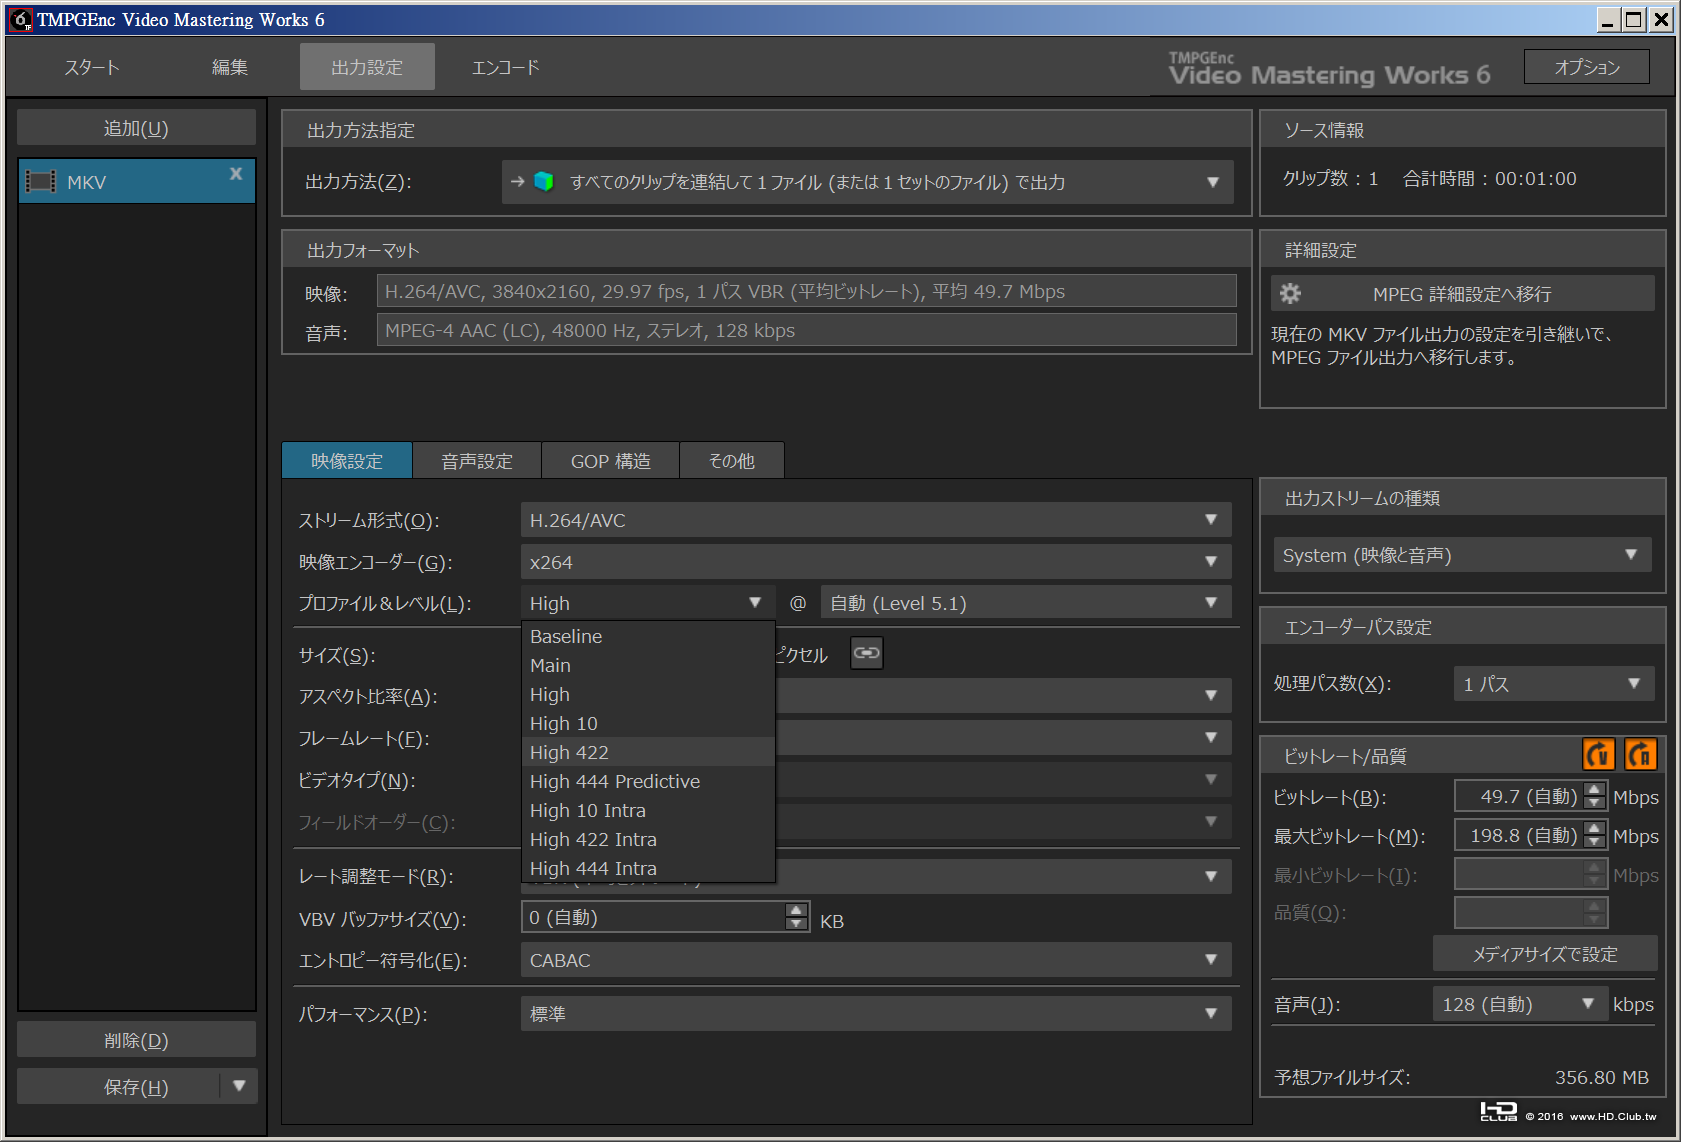The height and width of the screenshot is (1142, 1681).
Task: Increase VBV バッファサイズ with the up stepper
Action: pos(796,910)
